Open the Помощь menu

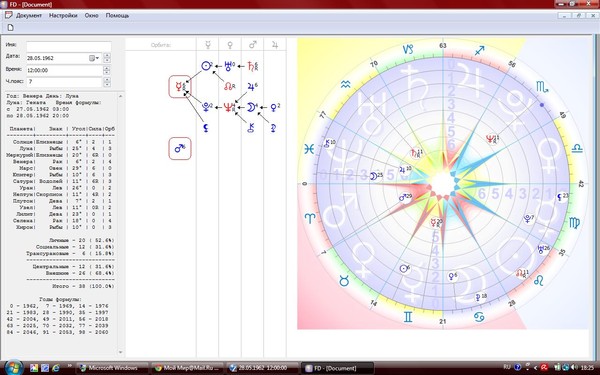click(x=117, y=16)
